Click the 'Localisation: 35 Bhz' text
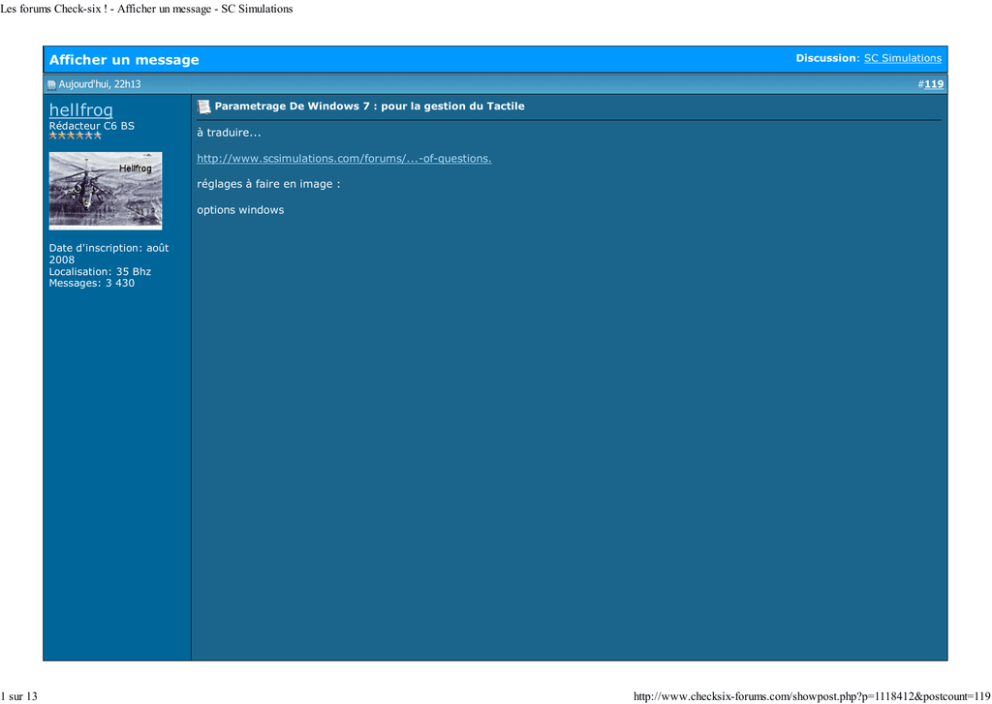Viewport: 992px width, 704px height. (x=100, y=271)
